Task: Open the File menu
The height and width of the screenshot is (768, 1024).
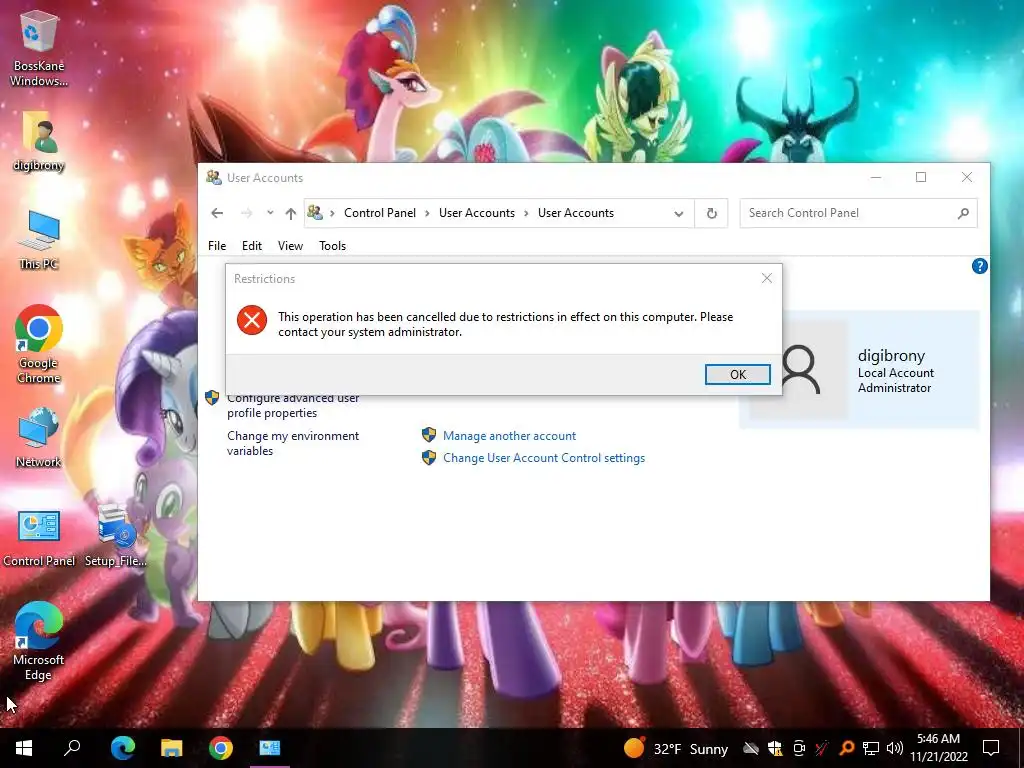Action: [x=217, y=246]
